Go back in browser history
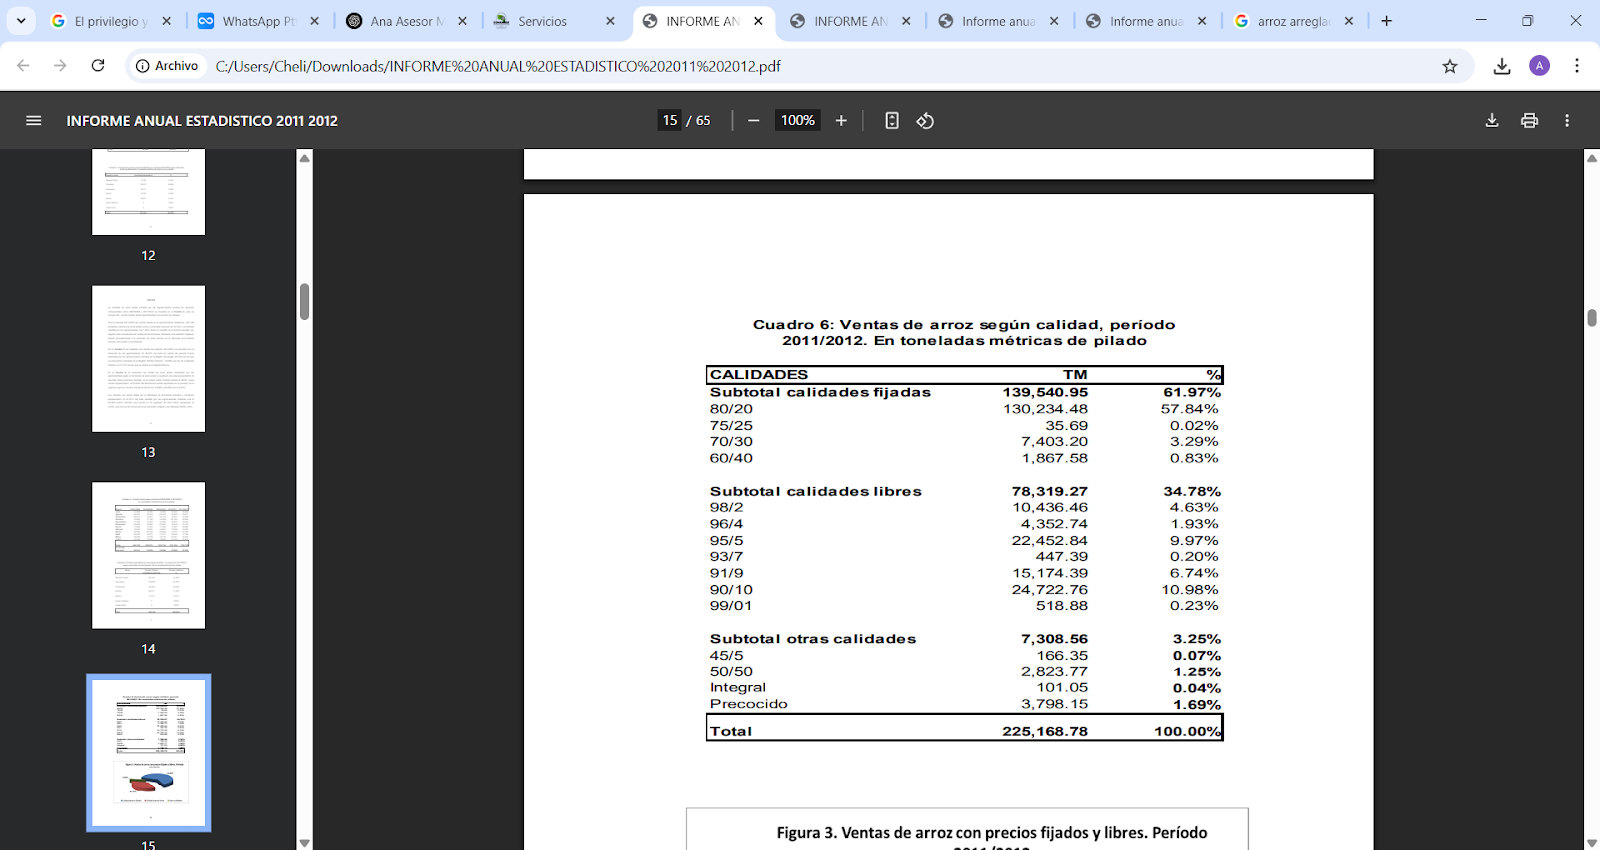 point(23,65)
